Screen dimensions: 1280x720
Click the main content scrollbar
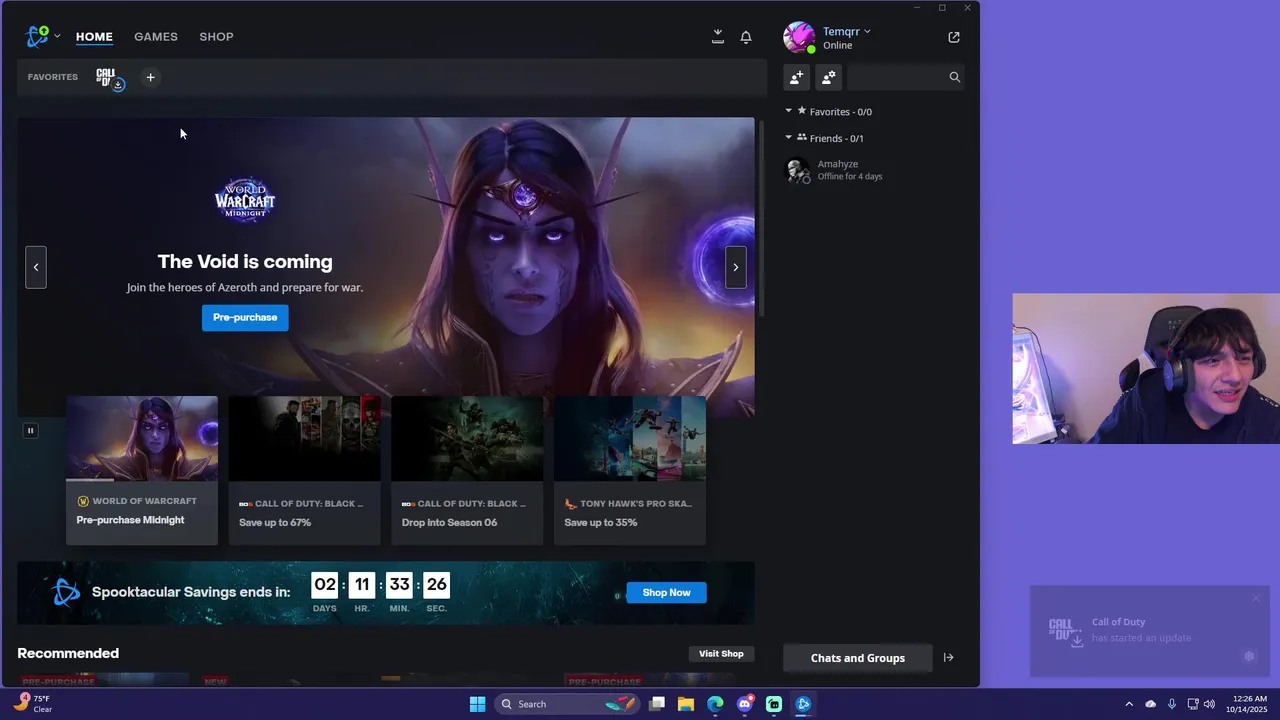[x=762, y=218]
